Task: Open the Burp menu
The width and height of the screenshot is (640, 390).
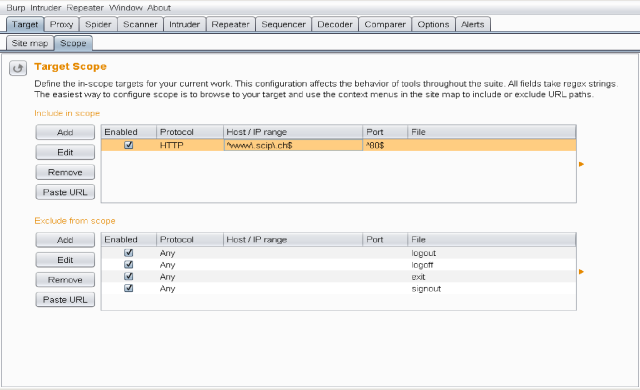Action: pos(16,7)
